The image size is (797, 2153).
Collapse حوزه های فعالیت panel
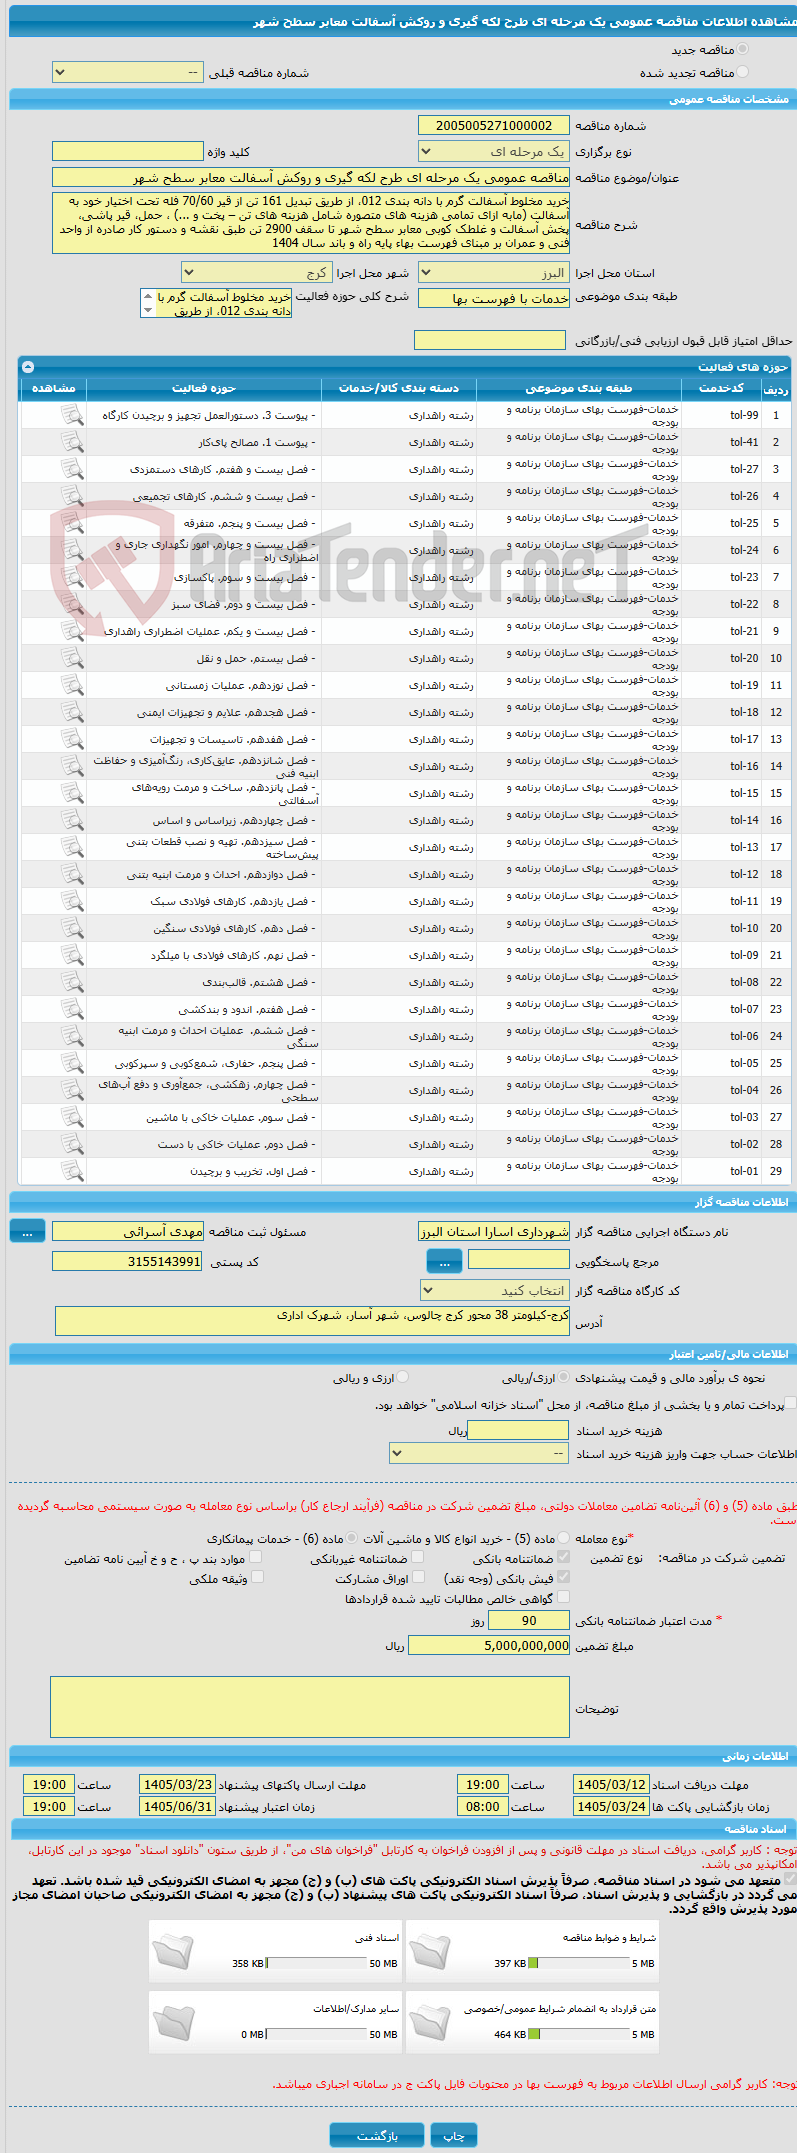27,367
